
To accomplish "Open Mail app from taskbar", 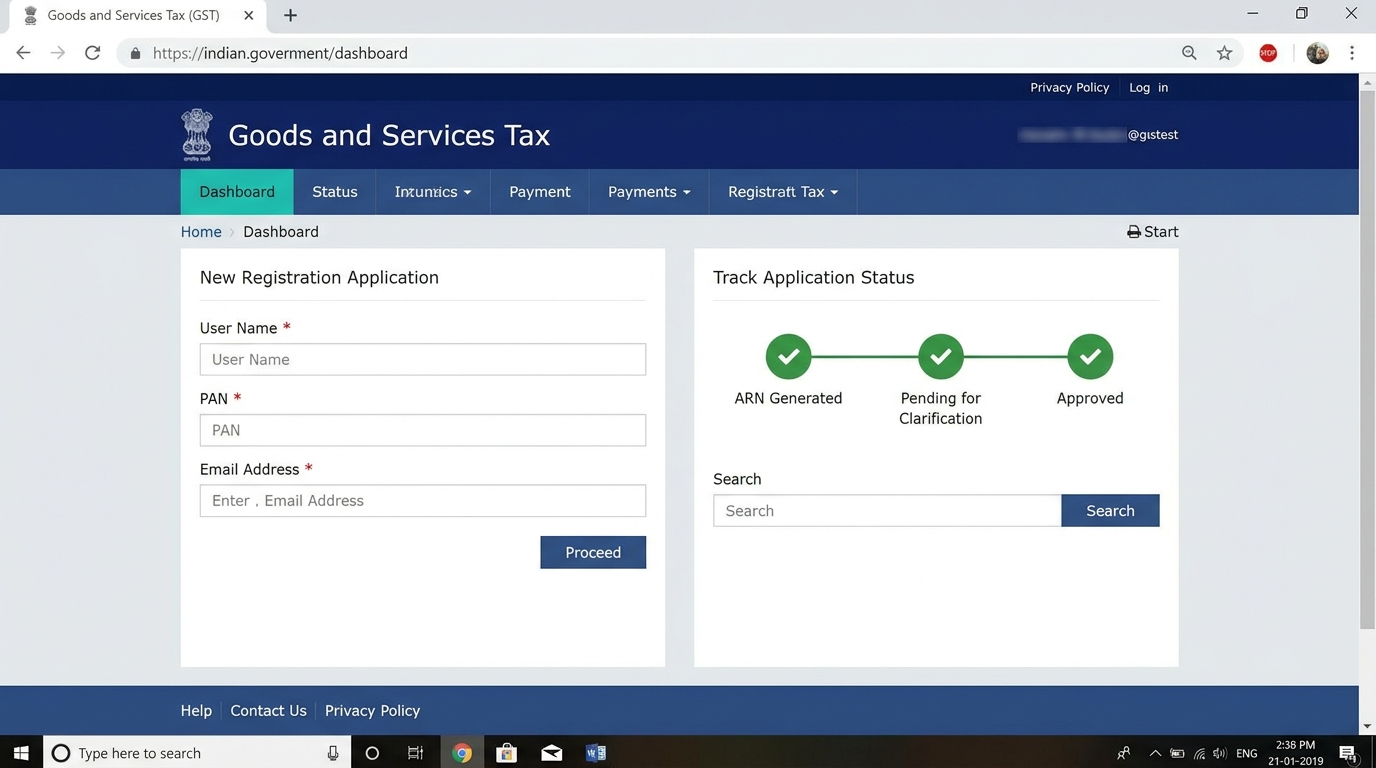I will tap(551, 753).
